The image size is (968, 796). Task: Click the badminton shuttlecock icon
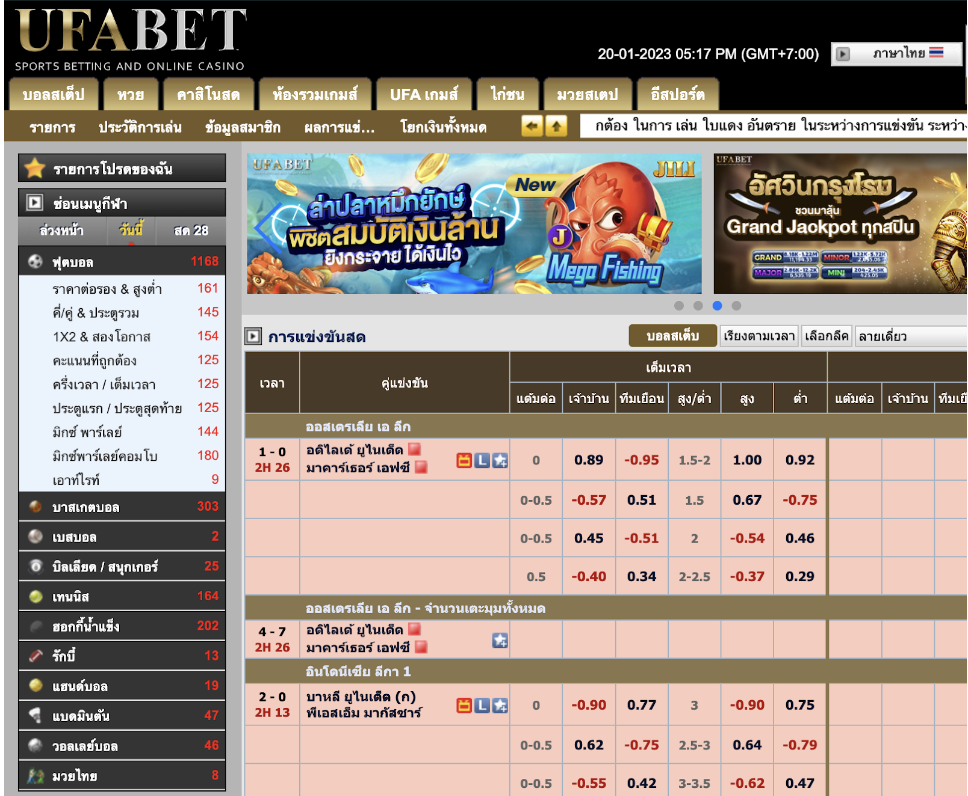[x=35, y=715]
